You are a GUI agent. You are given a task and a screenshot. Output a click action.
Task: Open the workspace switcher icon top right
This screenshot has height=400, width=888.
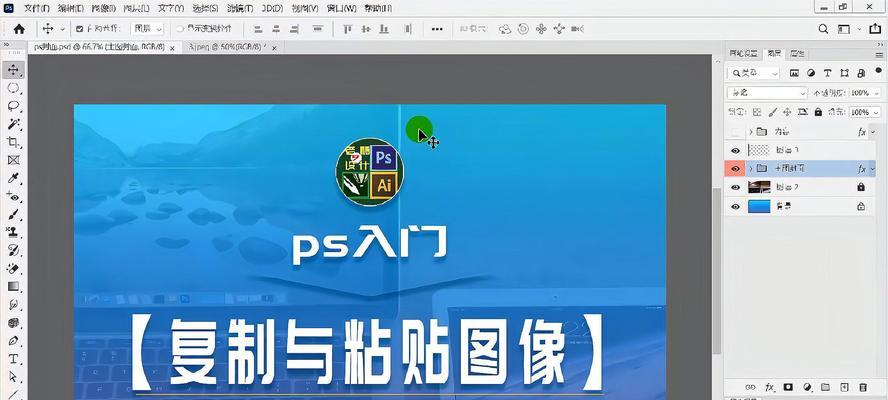tap(844, 29)
